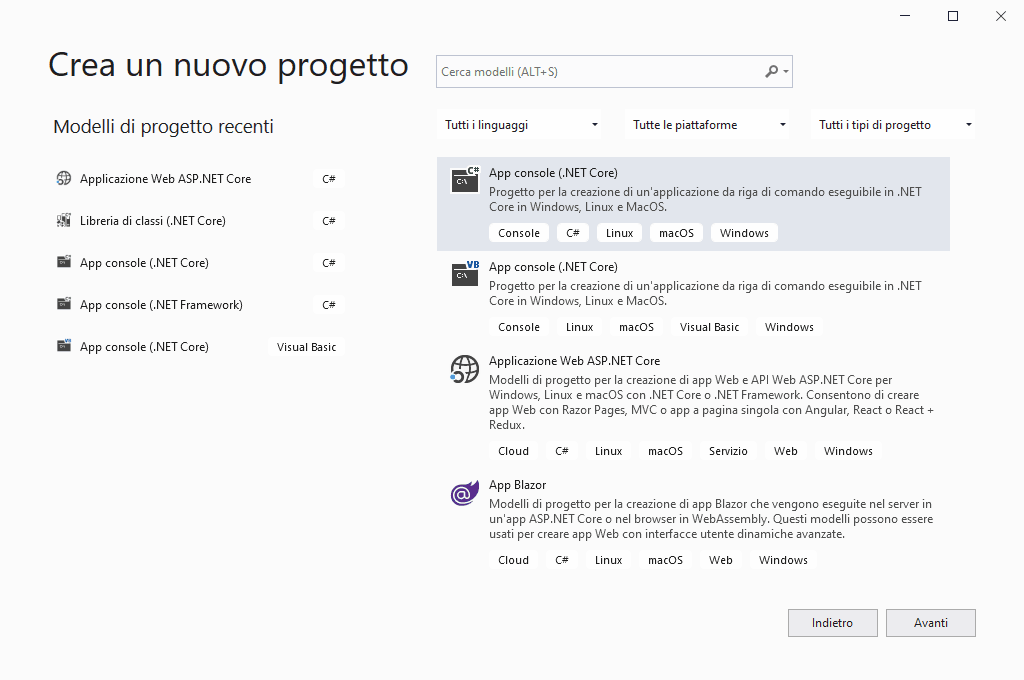Image resolution: width=1024 pixels, height=680 pixels.
Task: Open the Tutti i tipi di progetto dropdown
Action: [x=893, y=125]
